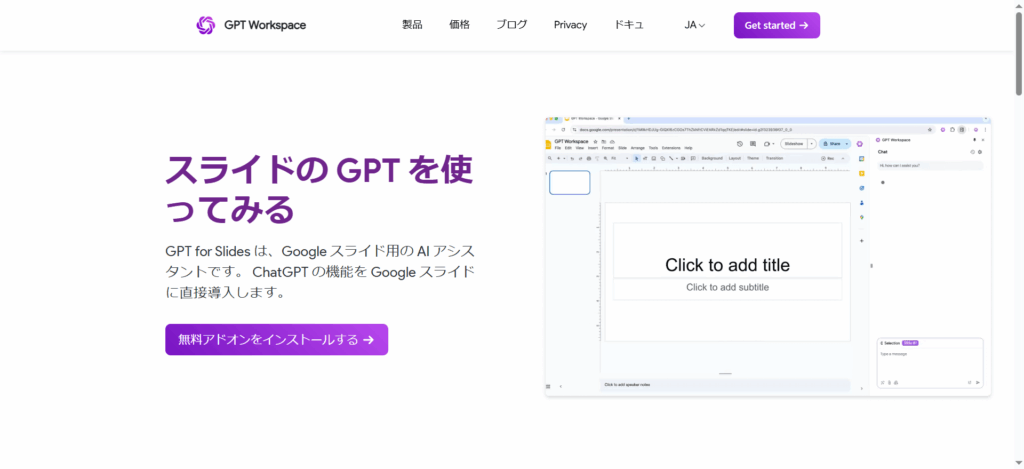Expand Slideshow options arrow in Slides preview
The width and height of the screenshot is (1024, 469).
(812, 144)
